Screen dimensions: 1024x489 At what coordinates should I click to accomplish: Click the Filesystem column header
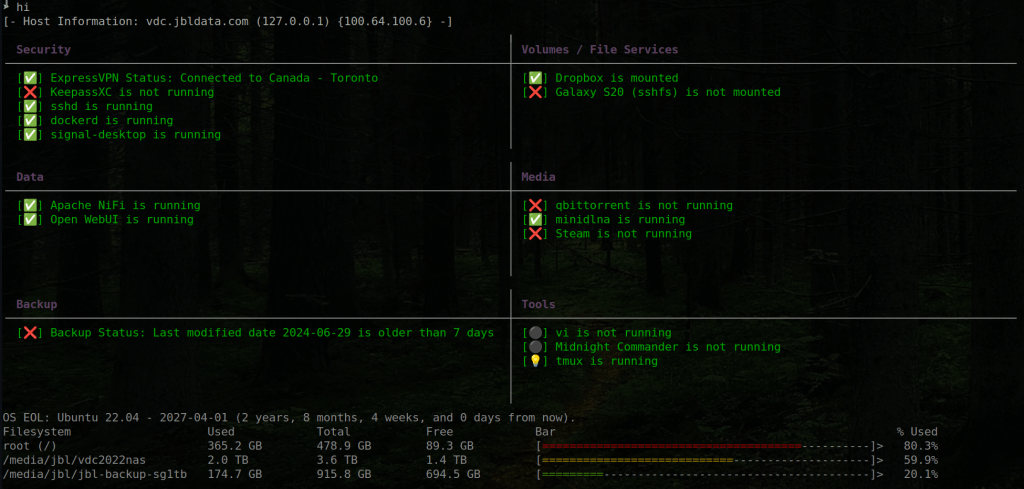coord(37,432)
